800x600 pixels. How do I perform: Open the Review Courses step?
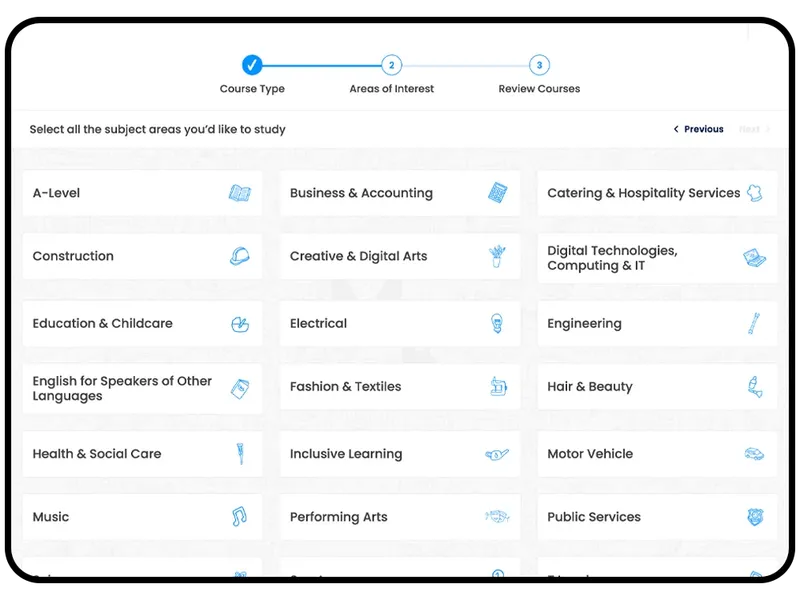tap(539, 66)
